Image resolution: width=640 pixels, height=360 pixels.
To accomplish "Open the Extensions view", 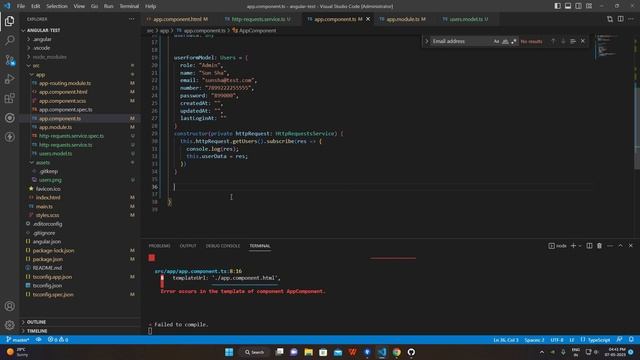I will [x=9, y=98].
